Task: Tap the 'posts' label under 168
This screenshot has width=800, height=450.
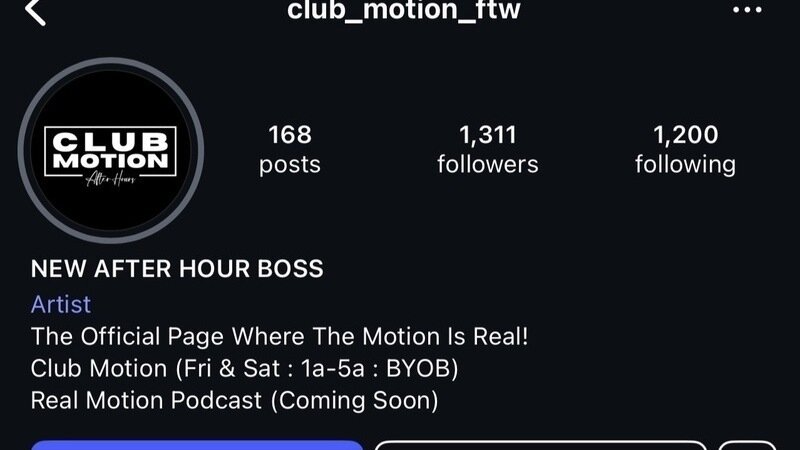Action: [290, 165]
